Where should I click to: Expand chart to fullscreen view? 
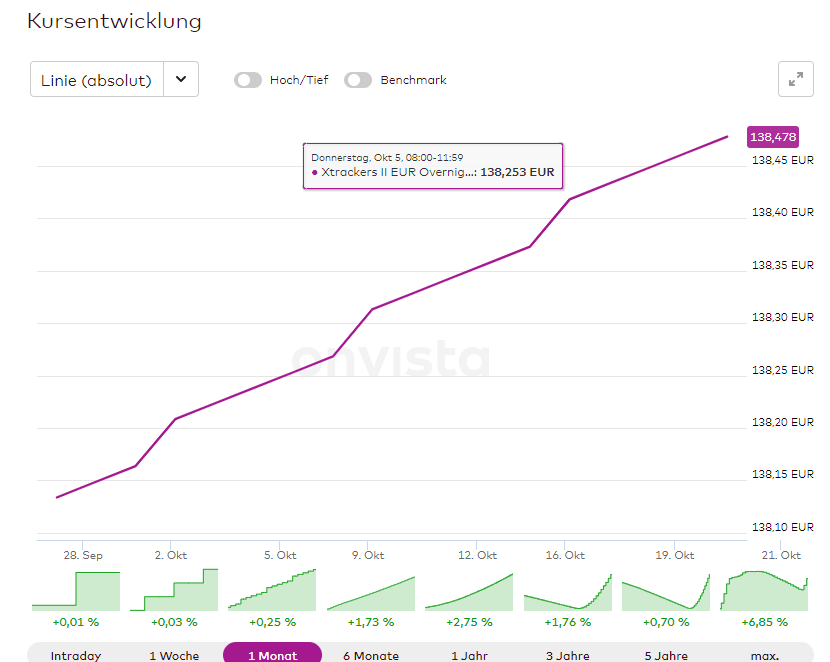(x=796, y=80)
